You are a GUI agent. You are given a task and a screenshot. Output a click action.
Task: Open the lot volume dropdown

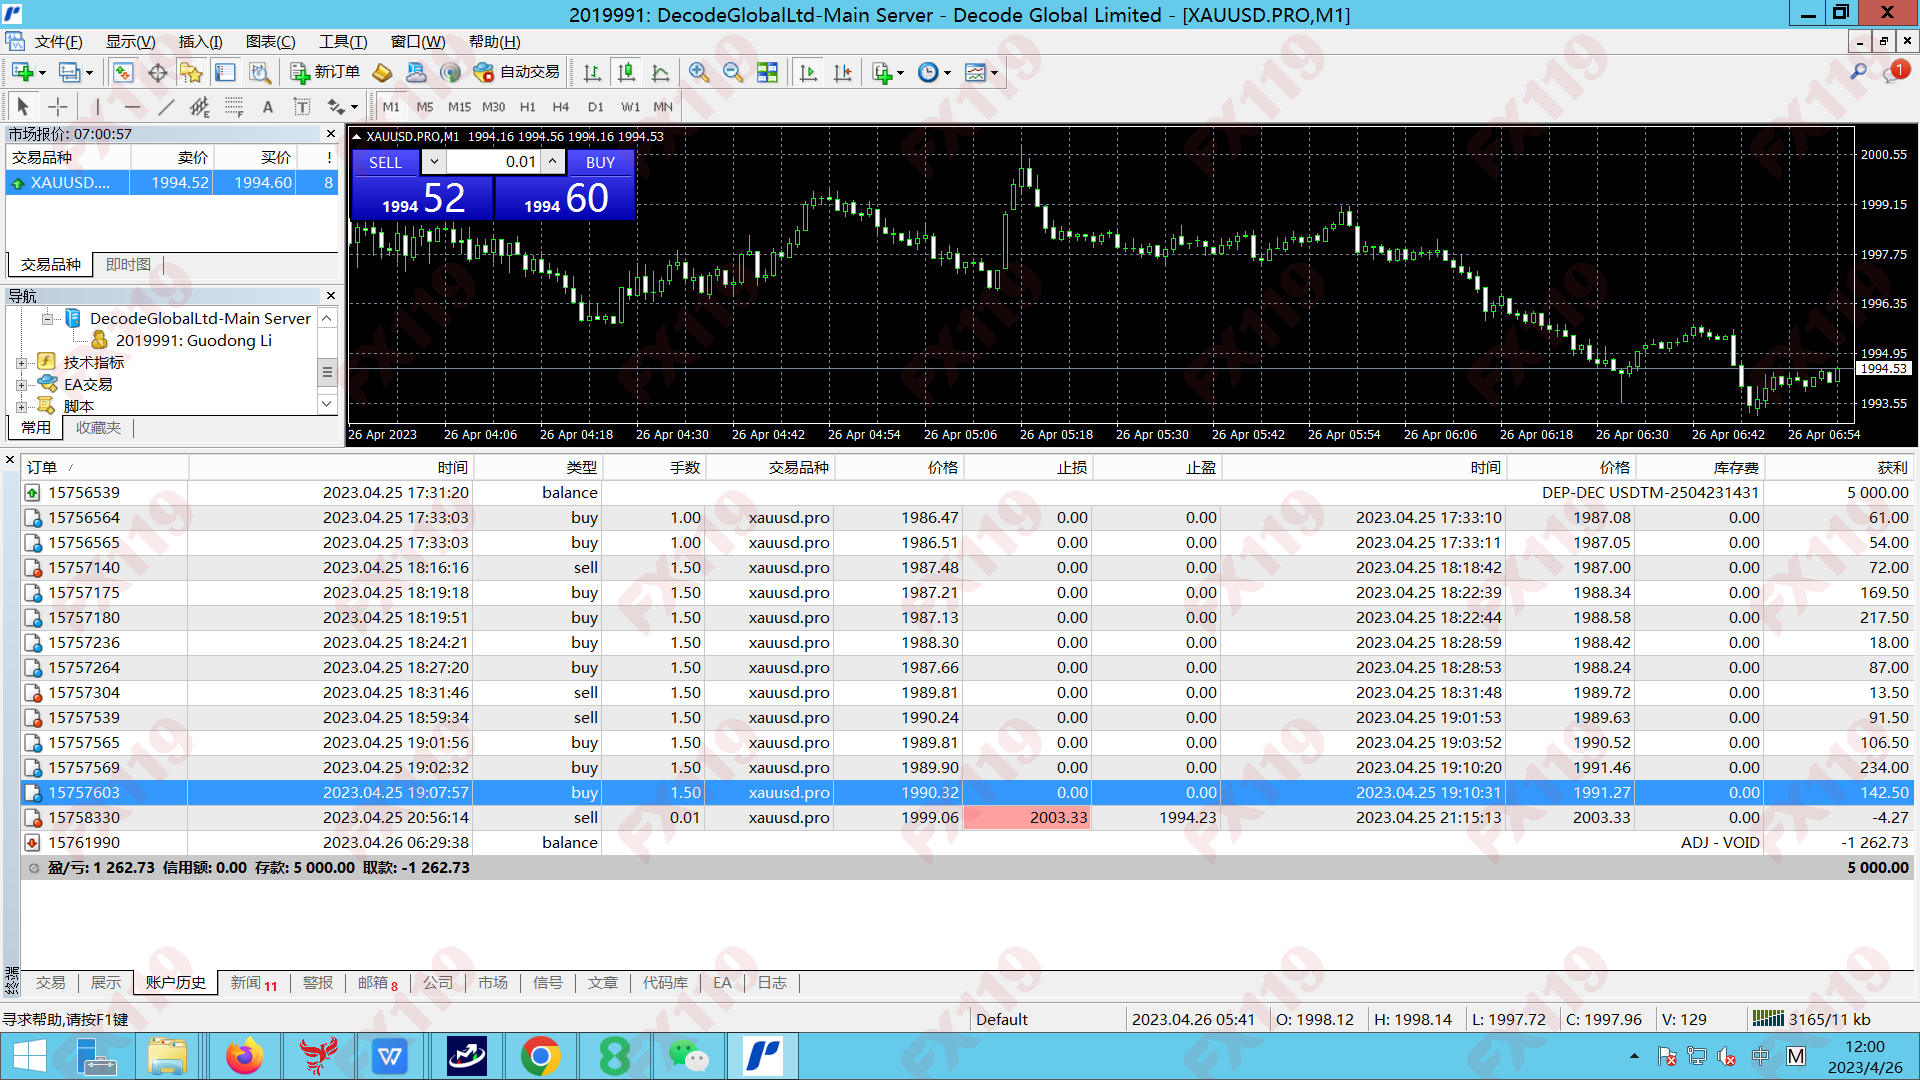[434, 162]
